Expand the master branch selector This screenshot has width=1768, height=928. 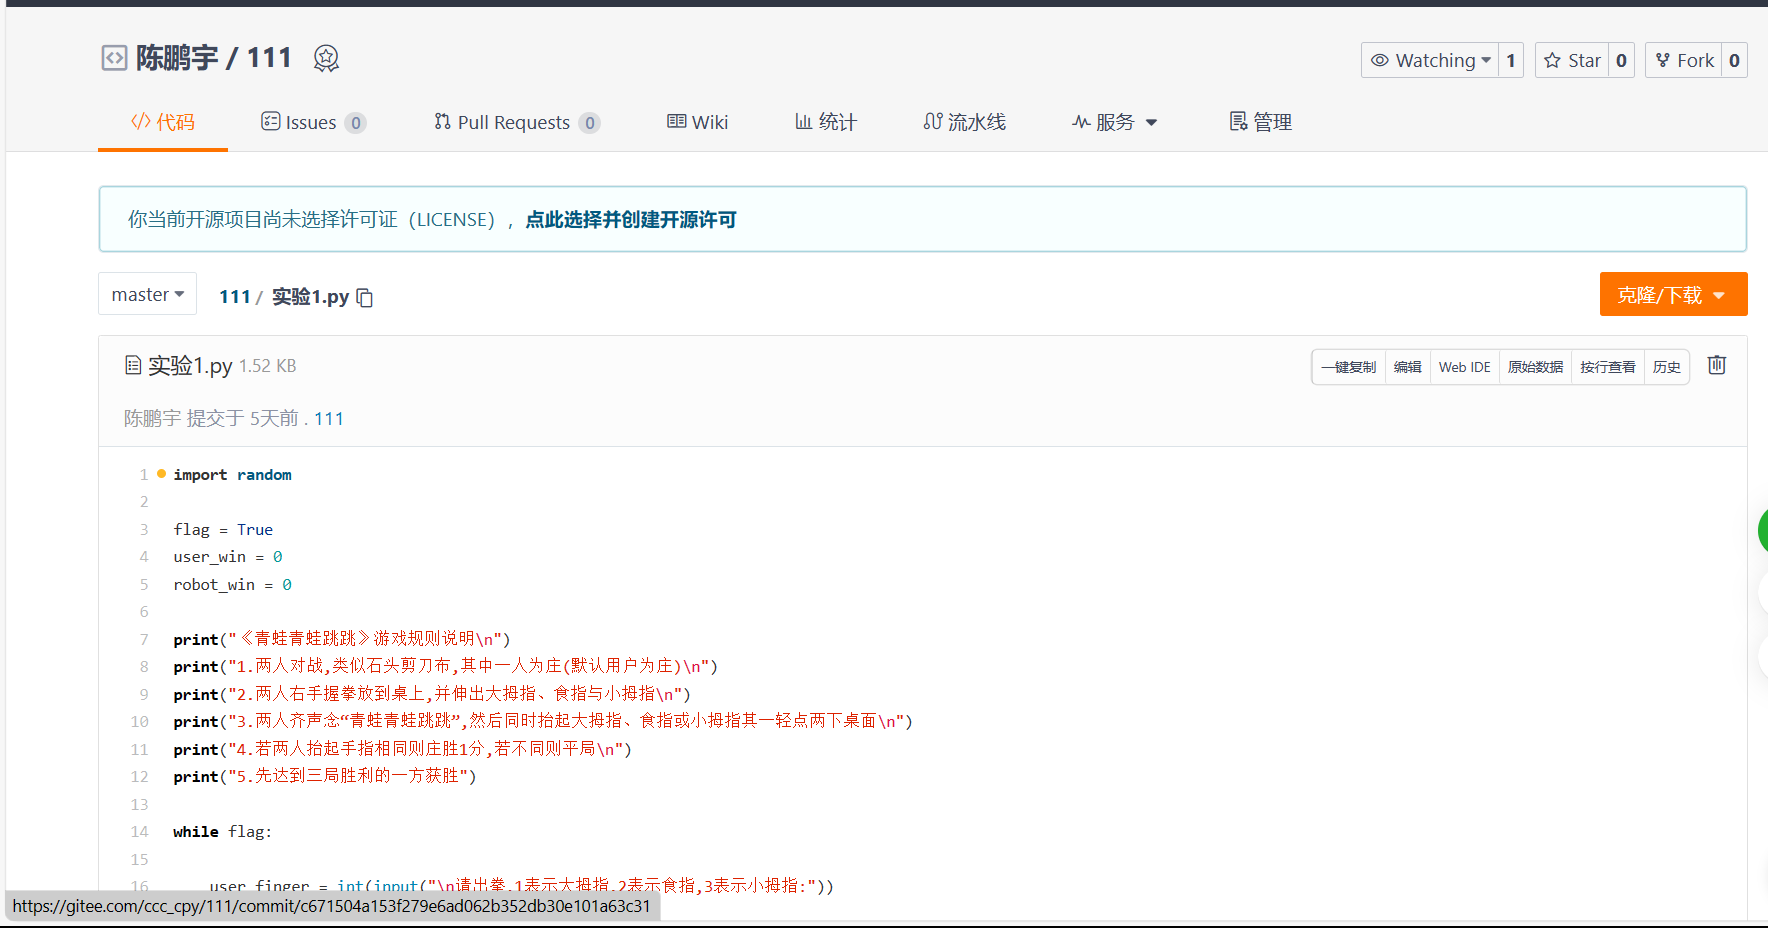coord(148,294)
